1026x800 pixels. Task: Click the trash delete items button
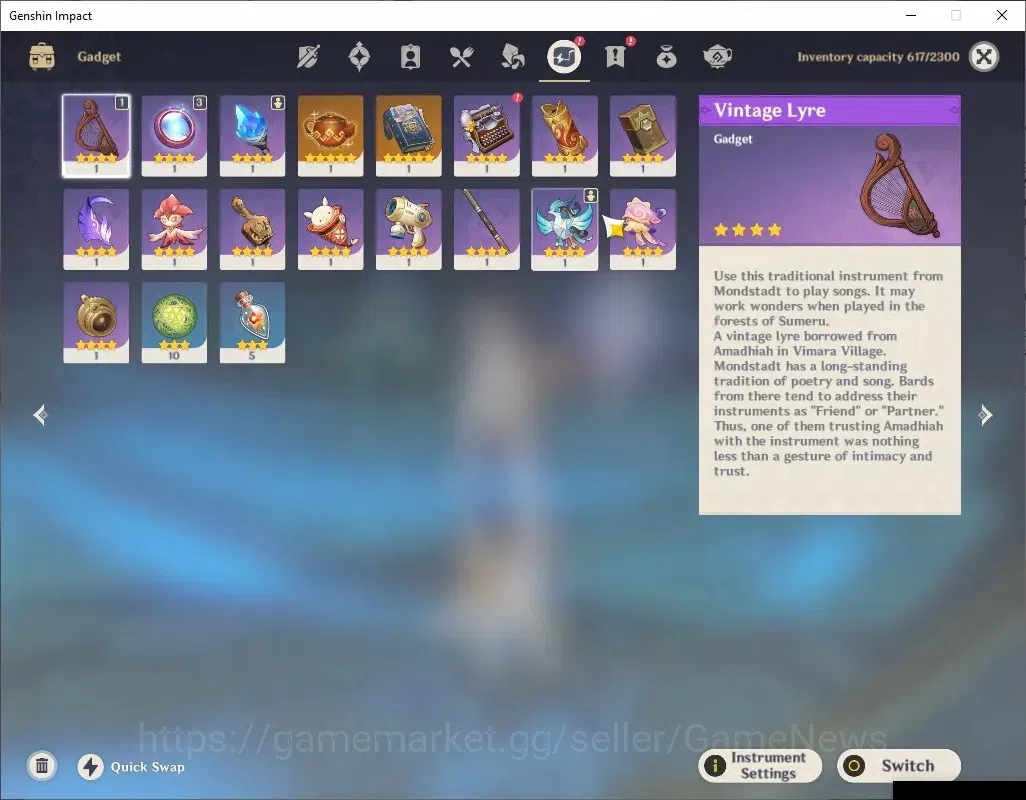[x=42, y=765]
